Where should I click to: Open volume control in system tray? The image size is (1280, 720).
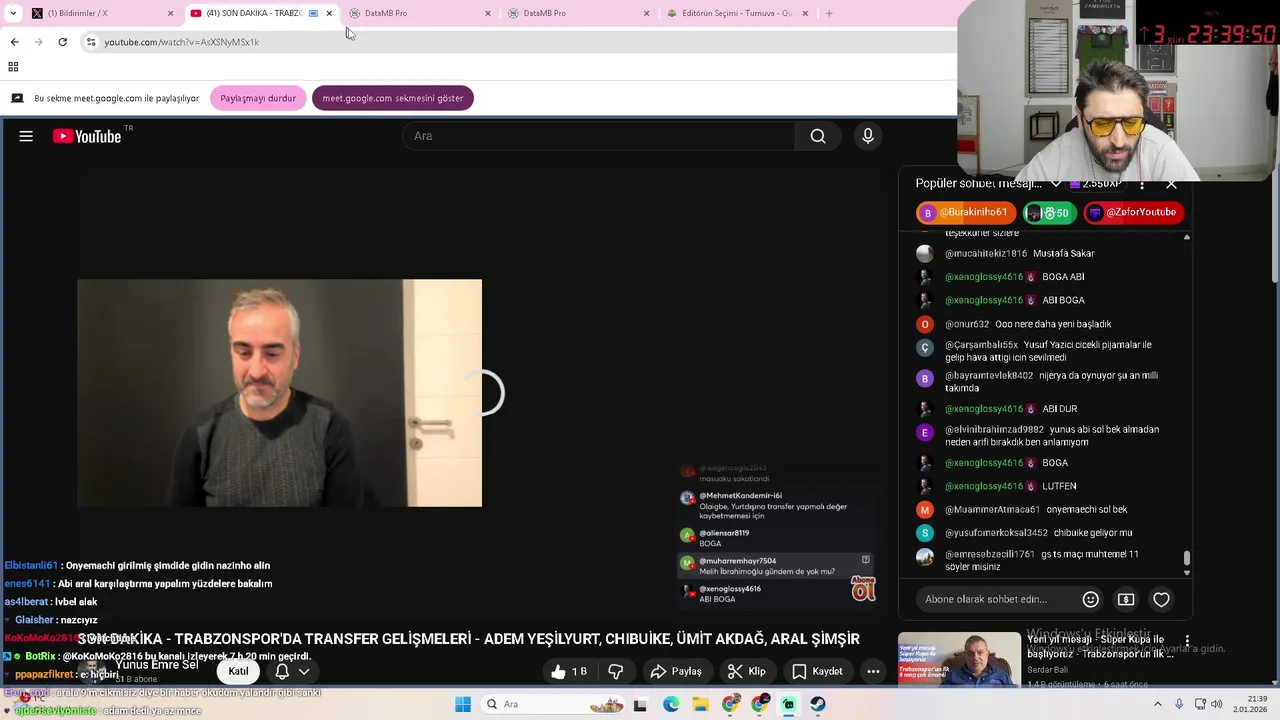[1217, 704]
